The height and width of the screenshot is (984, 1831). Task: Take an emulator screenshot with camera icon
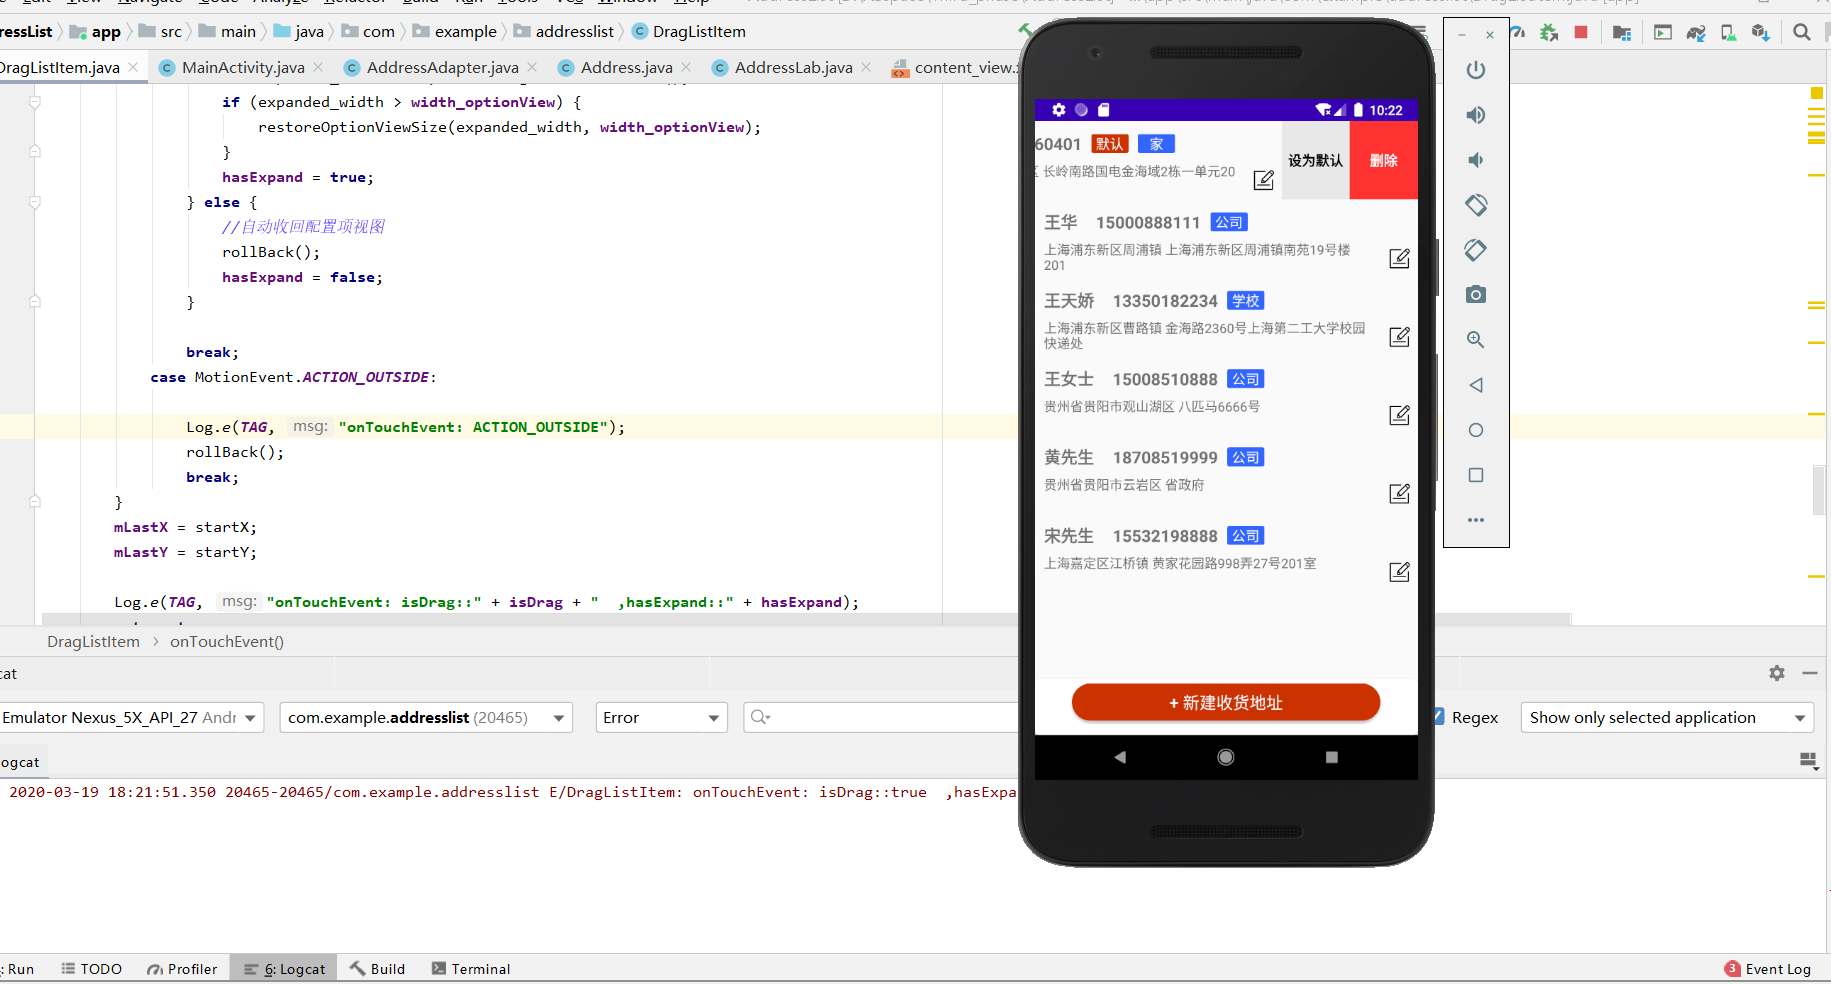[x=1476, y=295]
